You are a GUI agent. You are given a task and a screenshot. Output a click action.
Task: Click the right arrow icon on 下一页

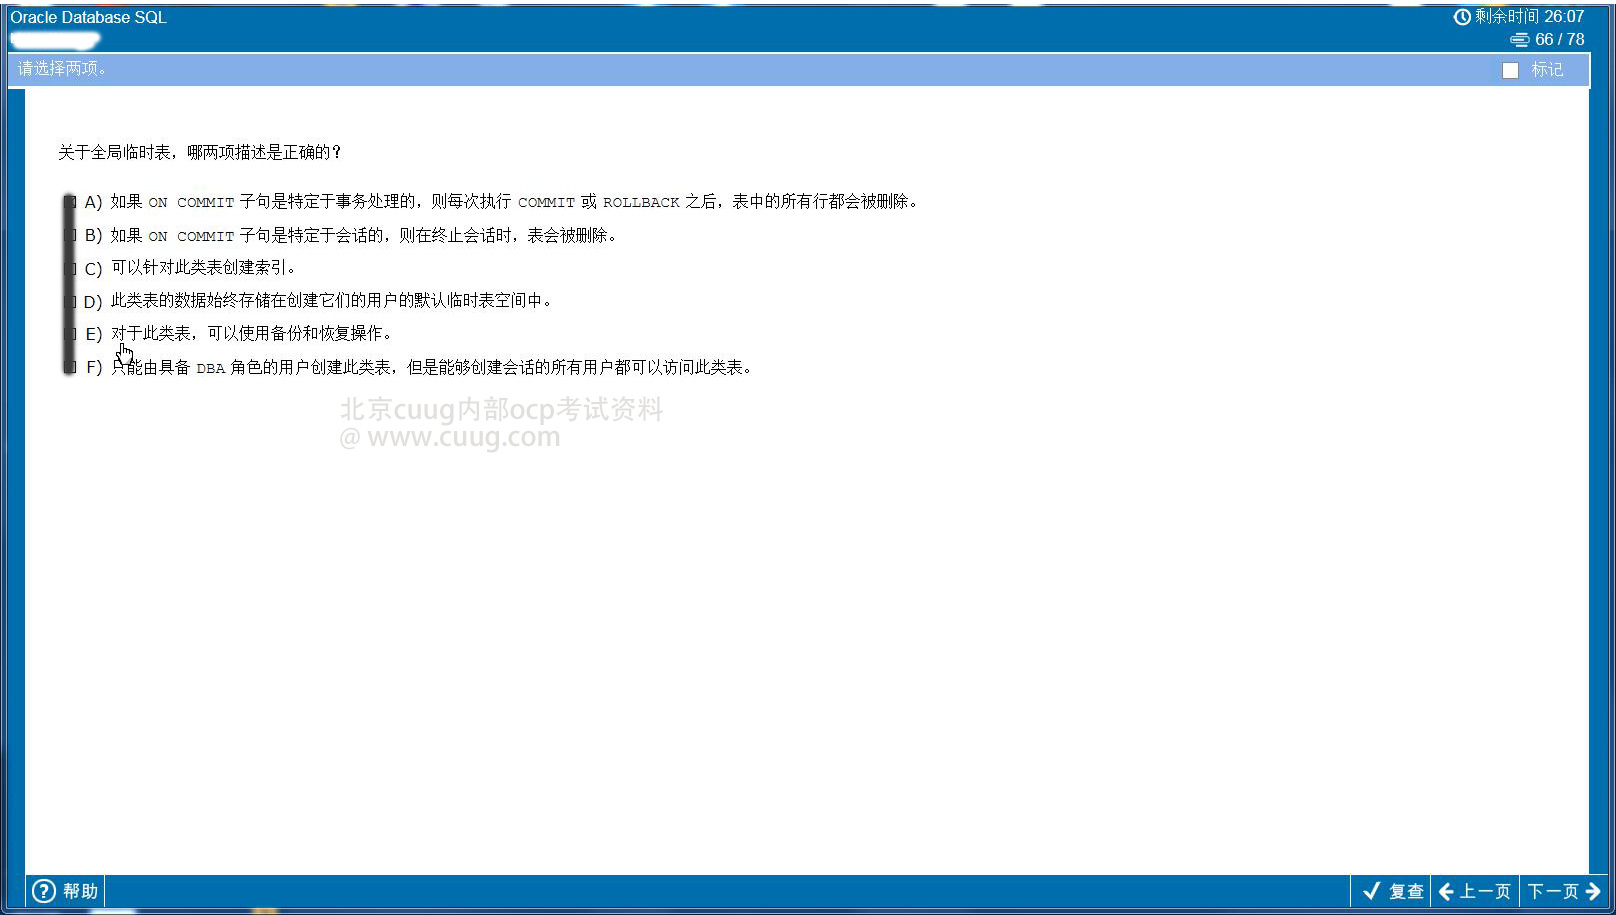[x=1593, y=891]
